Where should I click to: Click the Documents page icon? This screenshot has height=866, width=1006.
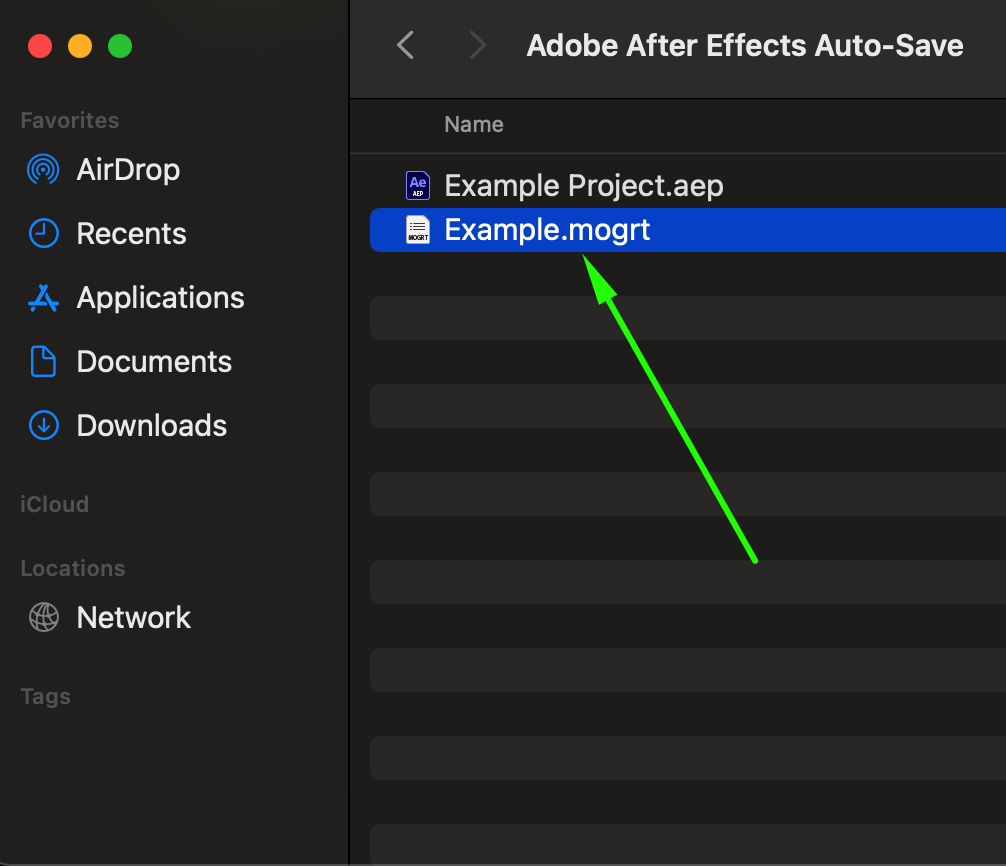pos(43,361)
